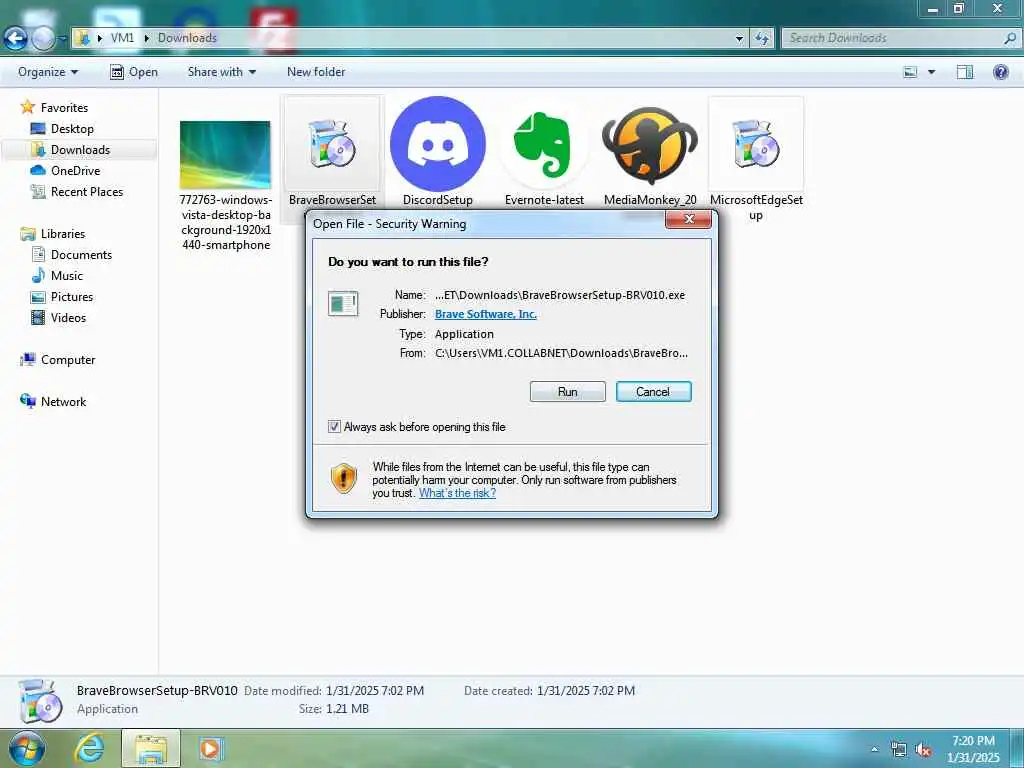Click the Cancel button
This screenshot has width=1024, height=768.
(x=653, y=392)
